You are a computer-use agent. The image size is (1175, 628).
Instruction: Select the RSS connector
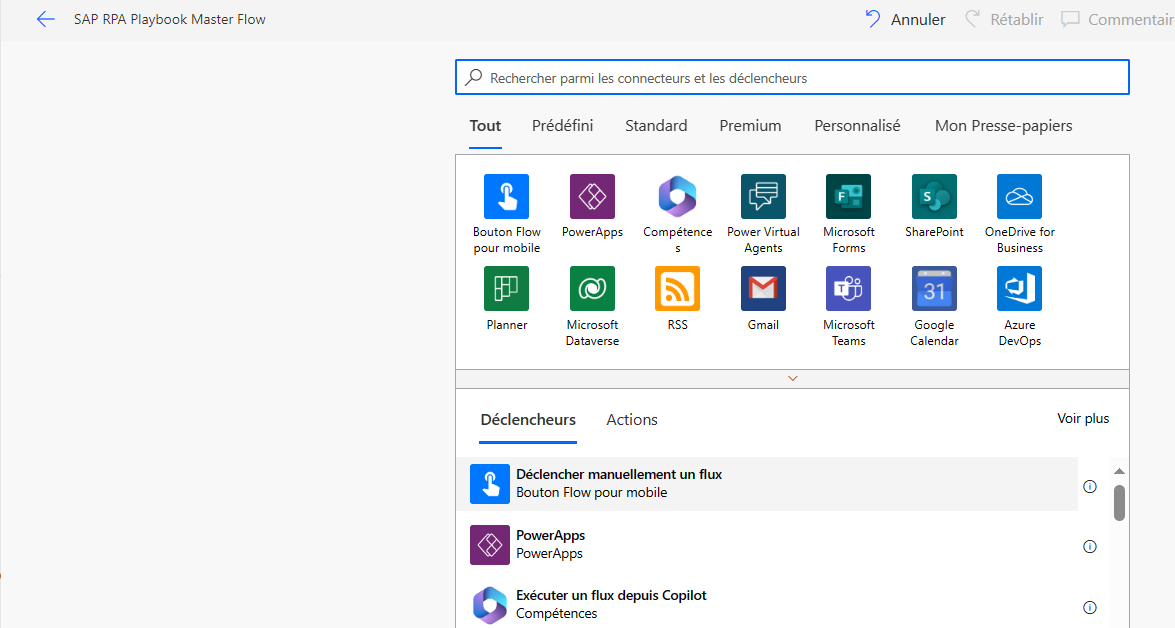pos(677,289)
